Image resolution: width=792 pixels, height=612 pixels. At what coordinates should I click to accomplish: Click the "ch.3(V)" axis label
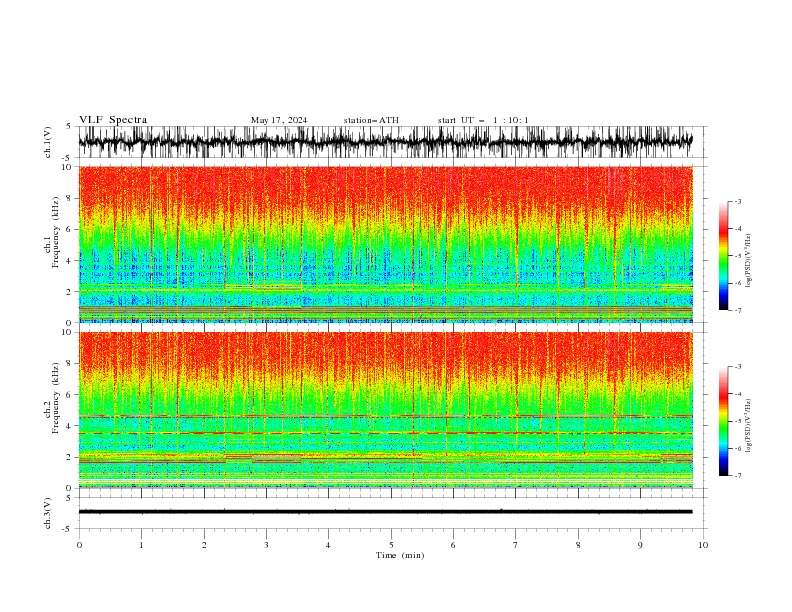point(48,513)
